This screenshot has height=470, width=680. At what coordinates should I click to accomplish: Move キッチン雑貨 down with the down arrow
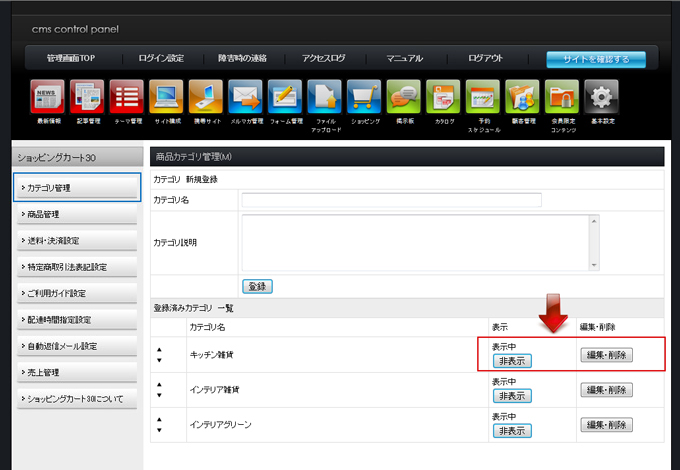click(159, 360)
